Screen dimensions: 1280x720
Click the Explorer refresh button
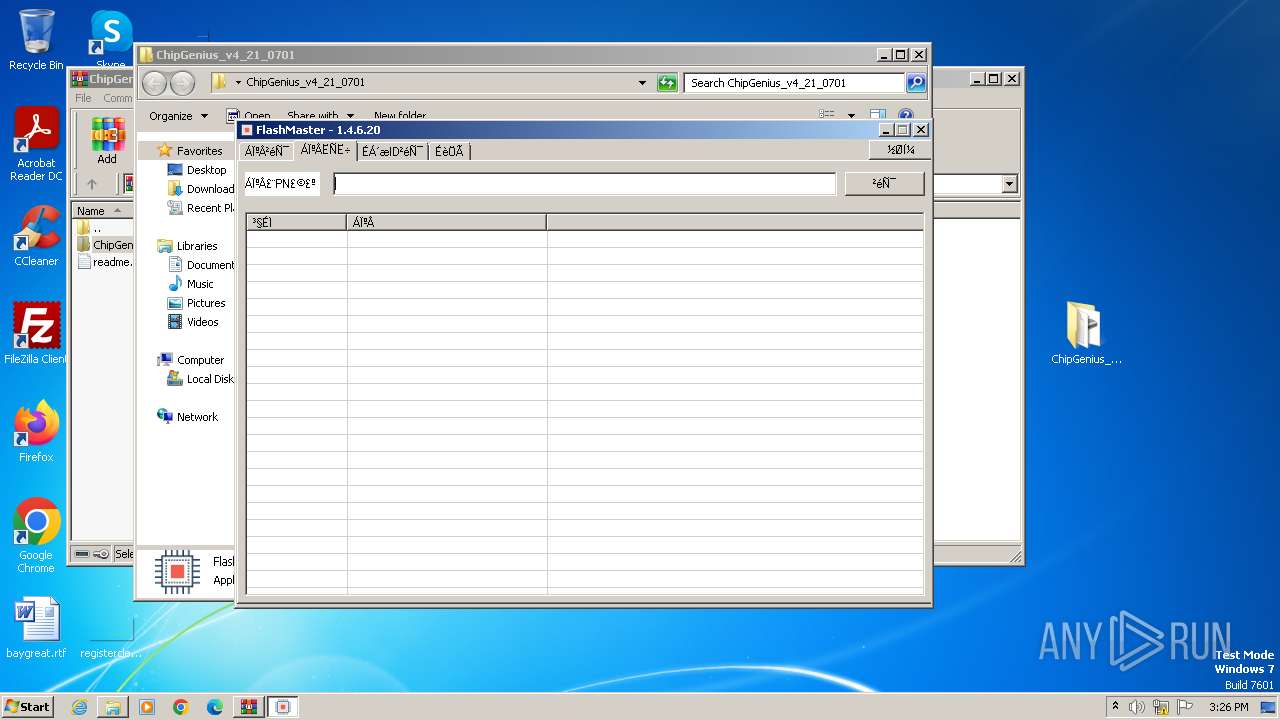pyautogui.click(x=667, y=83)
